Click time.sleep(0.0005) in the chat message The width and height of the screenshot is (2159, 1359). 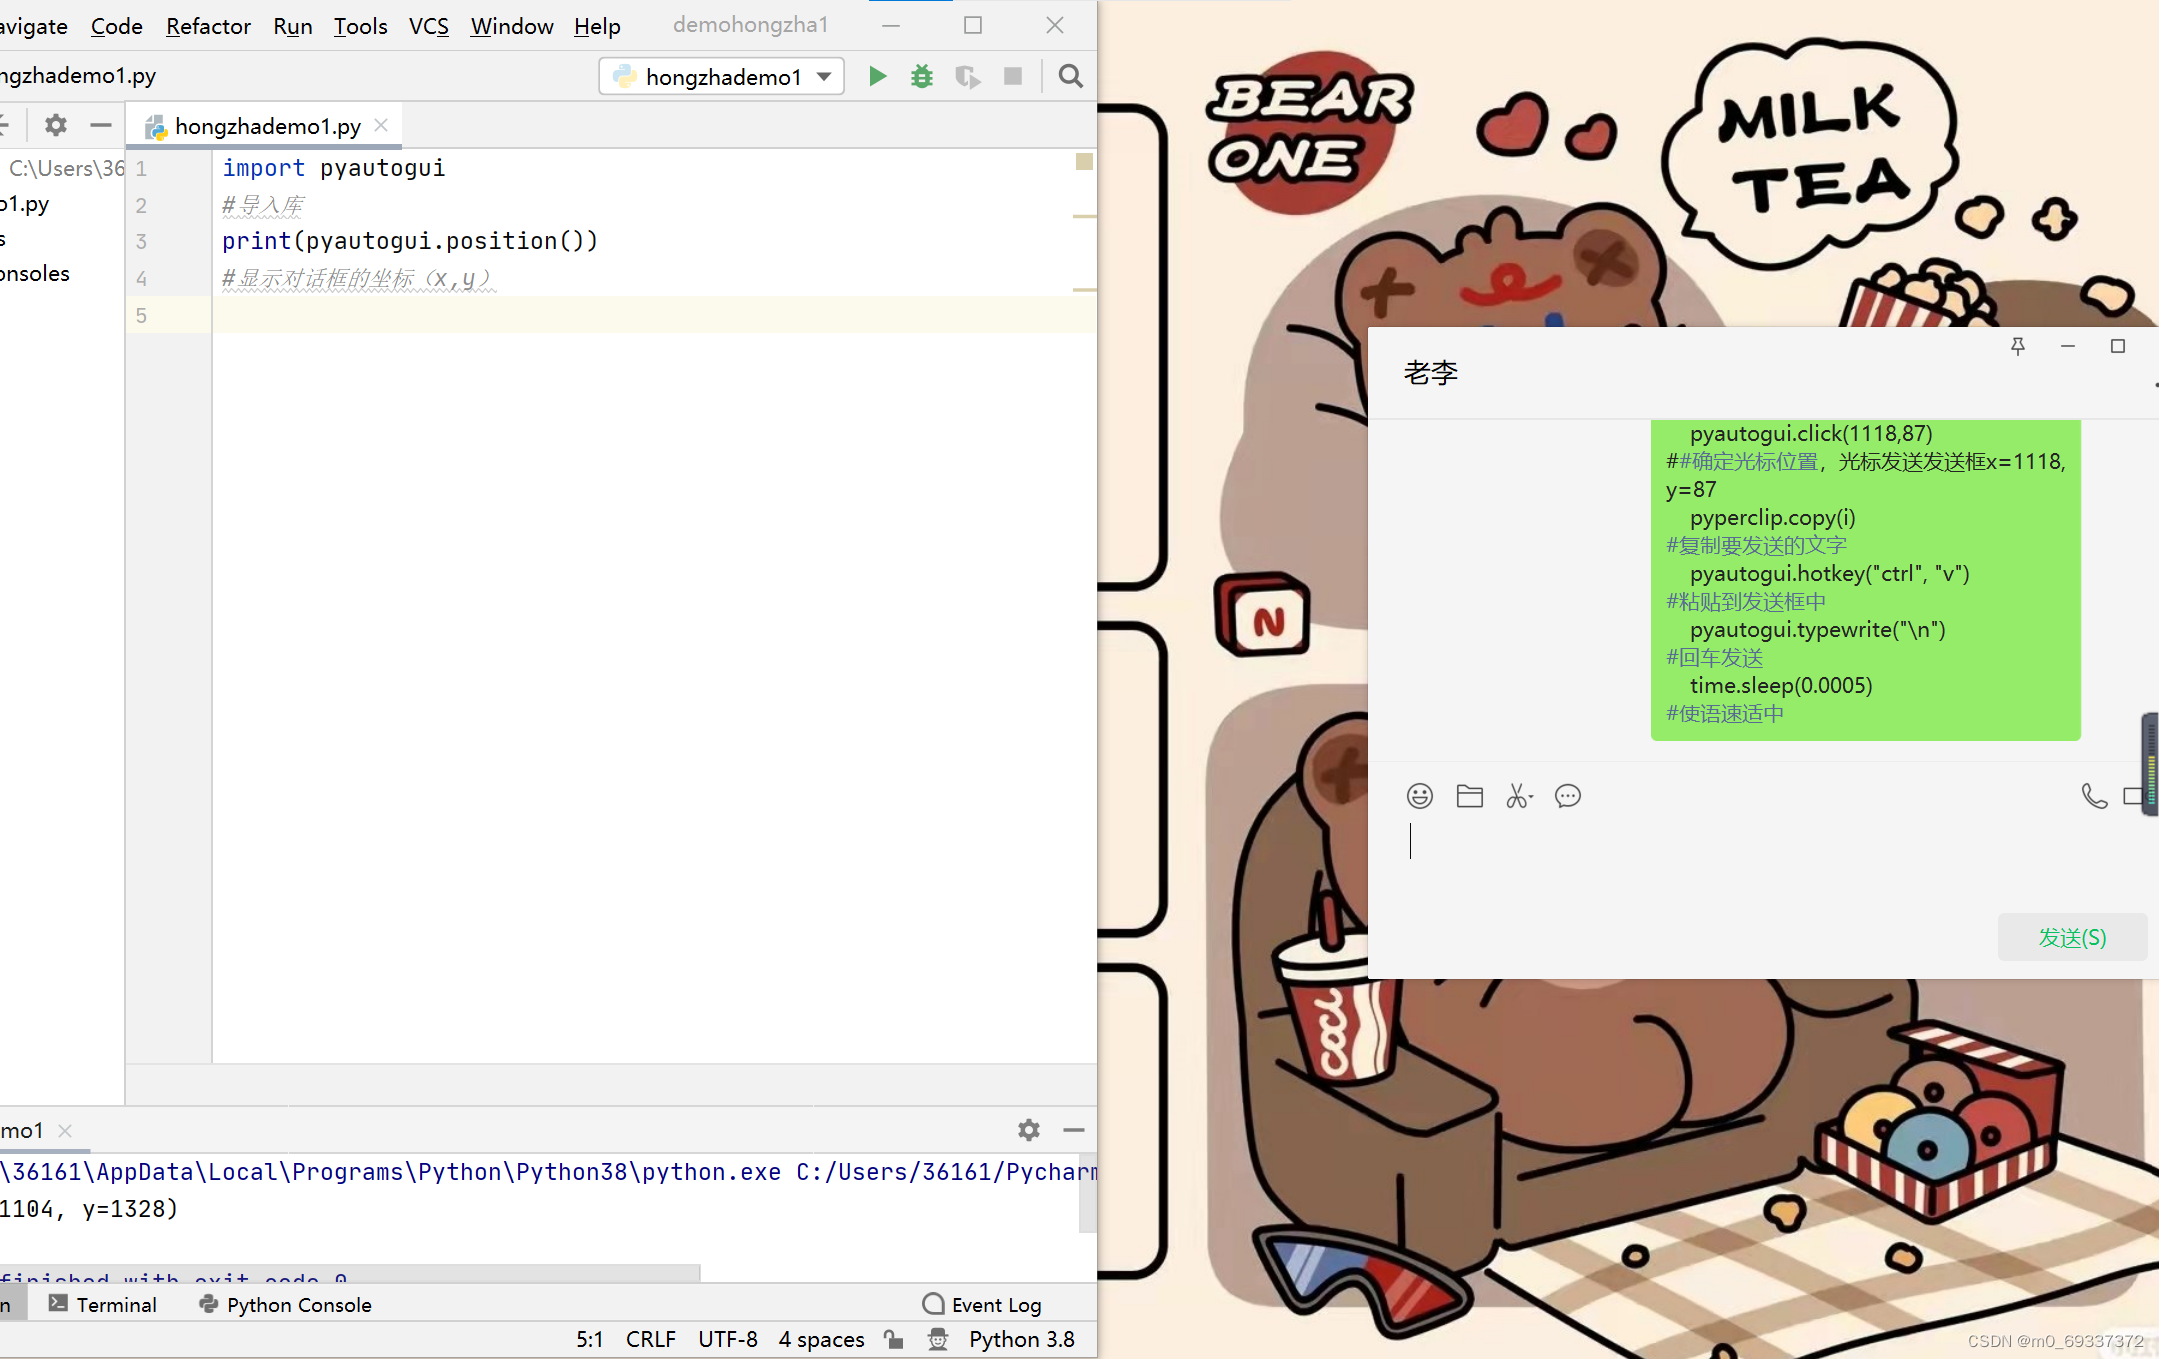click(x=1781, y=685)
